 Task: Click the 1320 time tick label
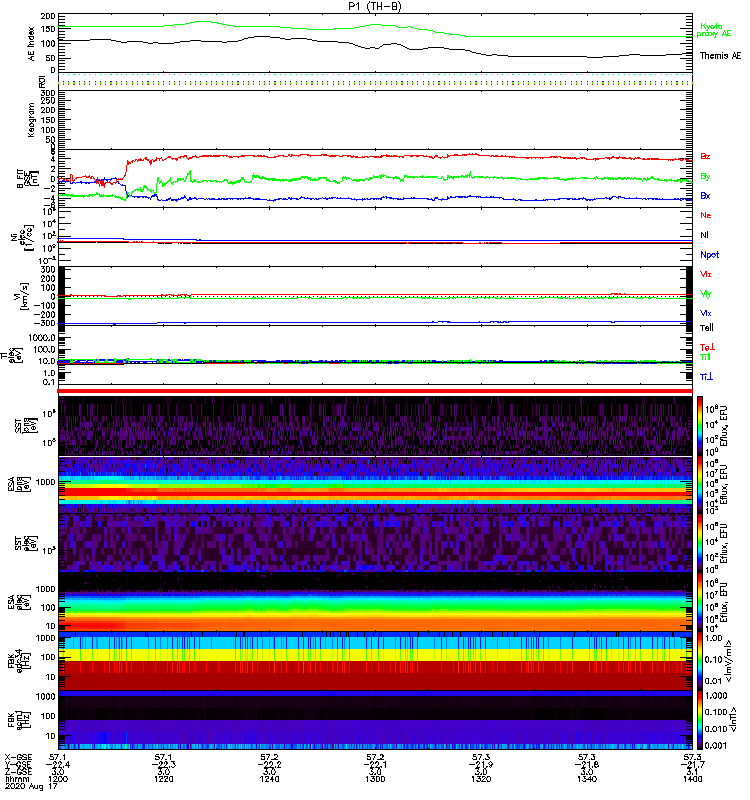click(481, 780)
